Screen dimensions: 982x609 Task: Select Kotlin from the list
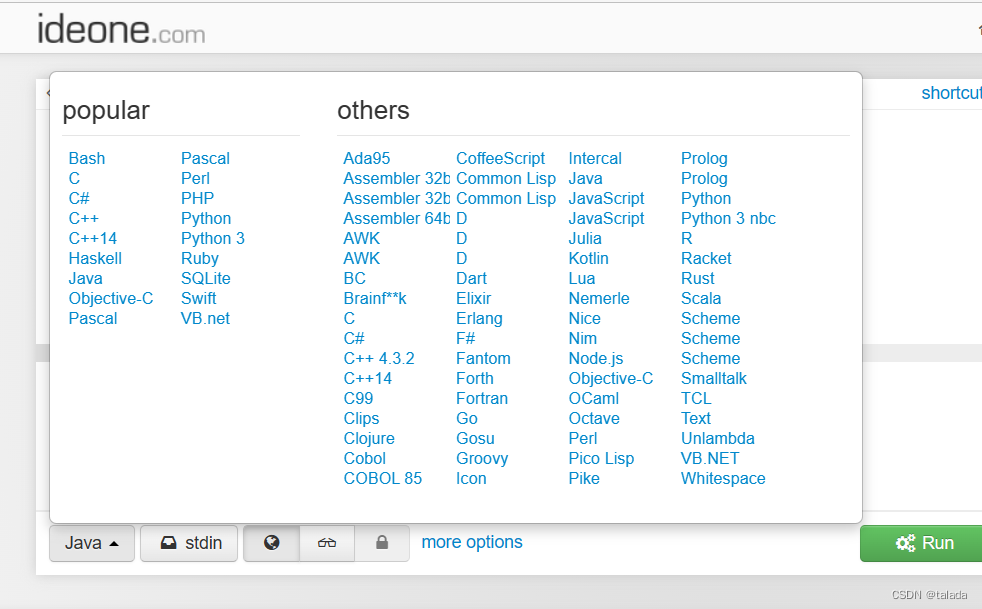point(588,259)
